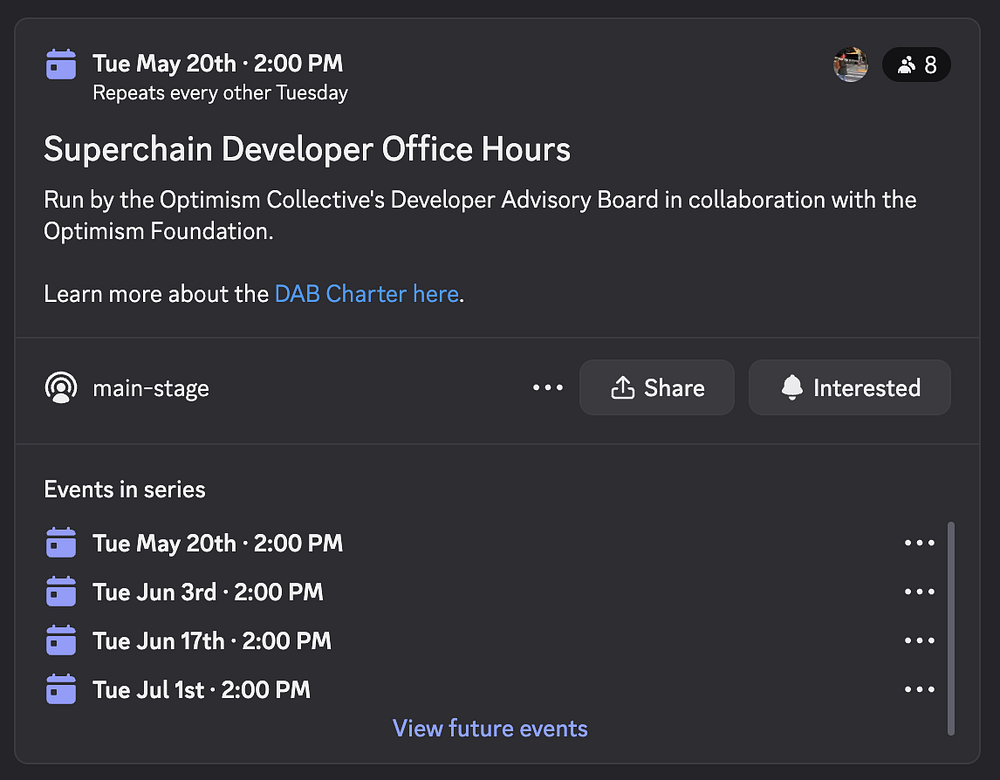1000x780 pixels.
Task: Click the calendar icon for Tue Jun 3rd
Action: tap(61, 592)
